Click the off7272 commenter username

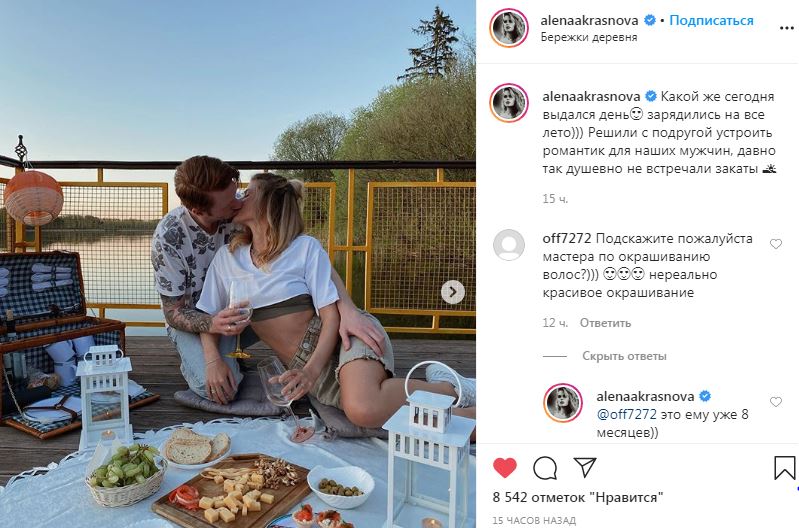click(x=567, y=239)
